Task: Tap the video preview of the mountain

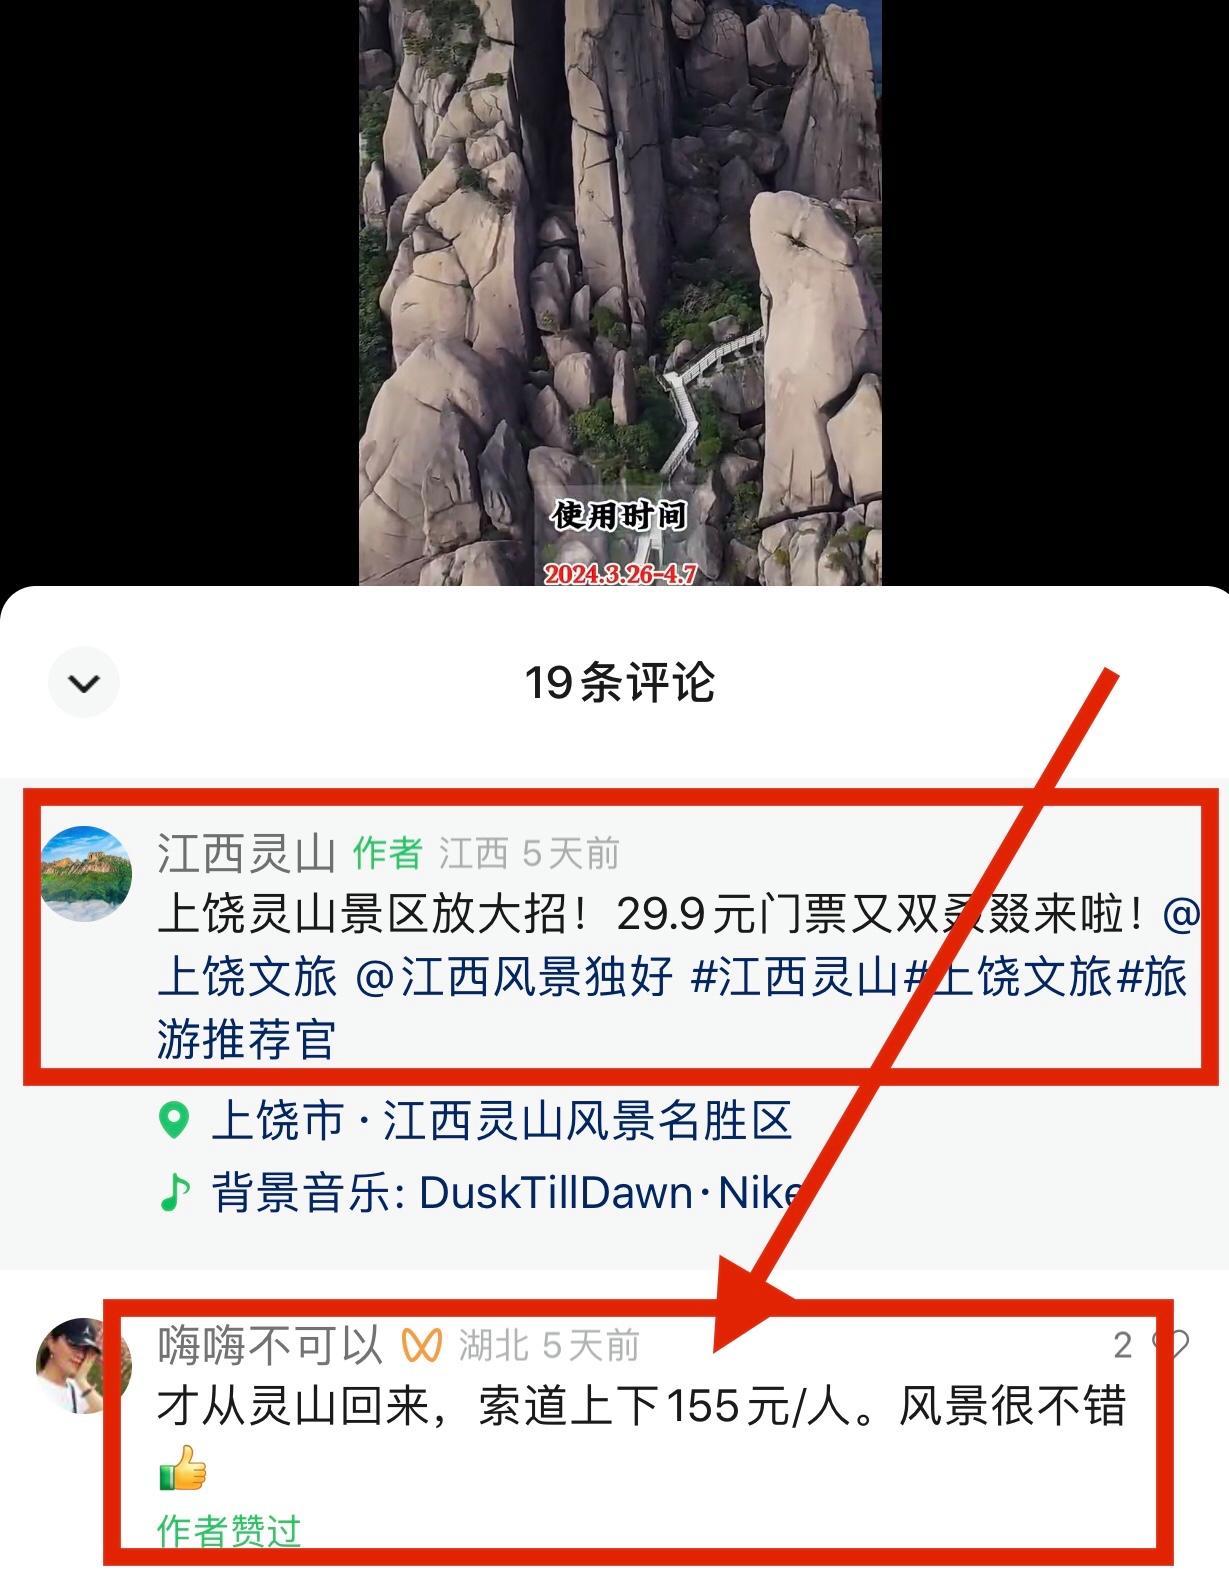Action: (620, 292)
